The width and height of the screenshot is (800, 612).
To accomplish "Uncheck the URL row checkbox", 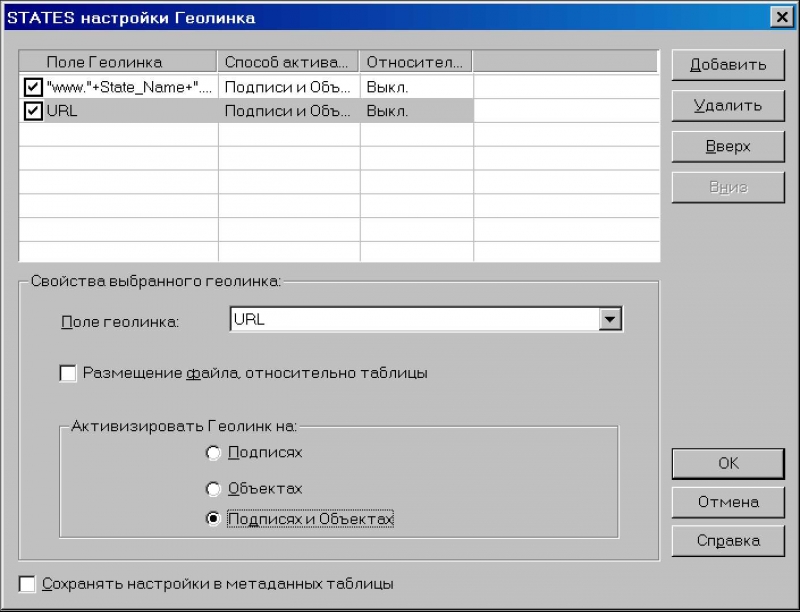I will 33,111.
